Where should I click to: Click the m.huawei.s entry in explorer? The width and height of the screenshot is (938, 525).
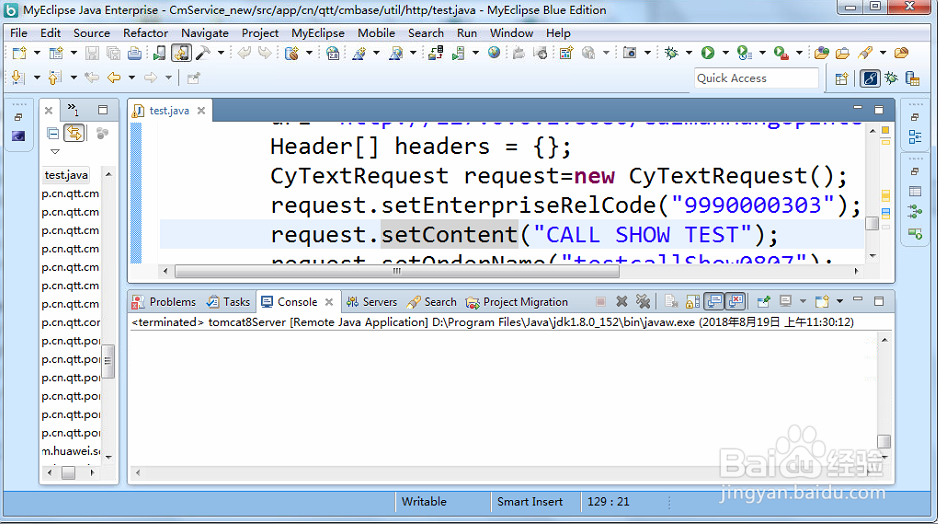71,451
